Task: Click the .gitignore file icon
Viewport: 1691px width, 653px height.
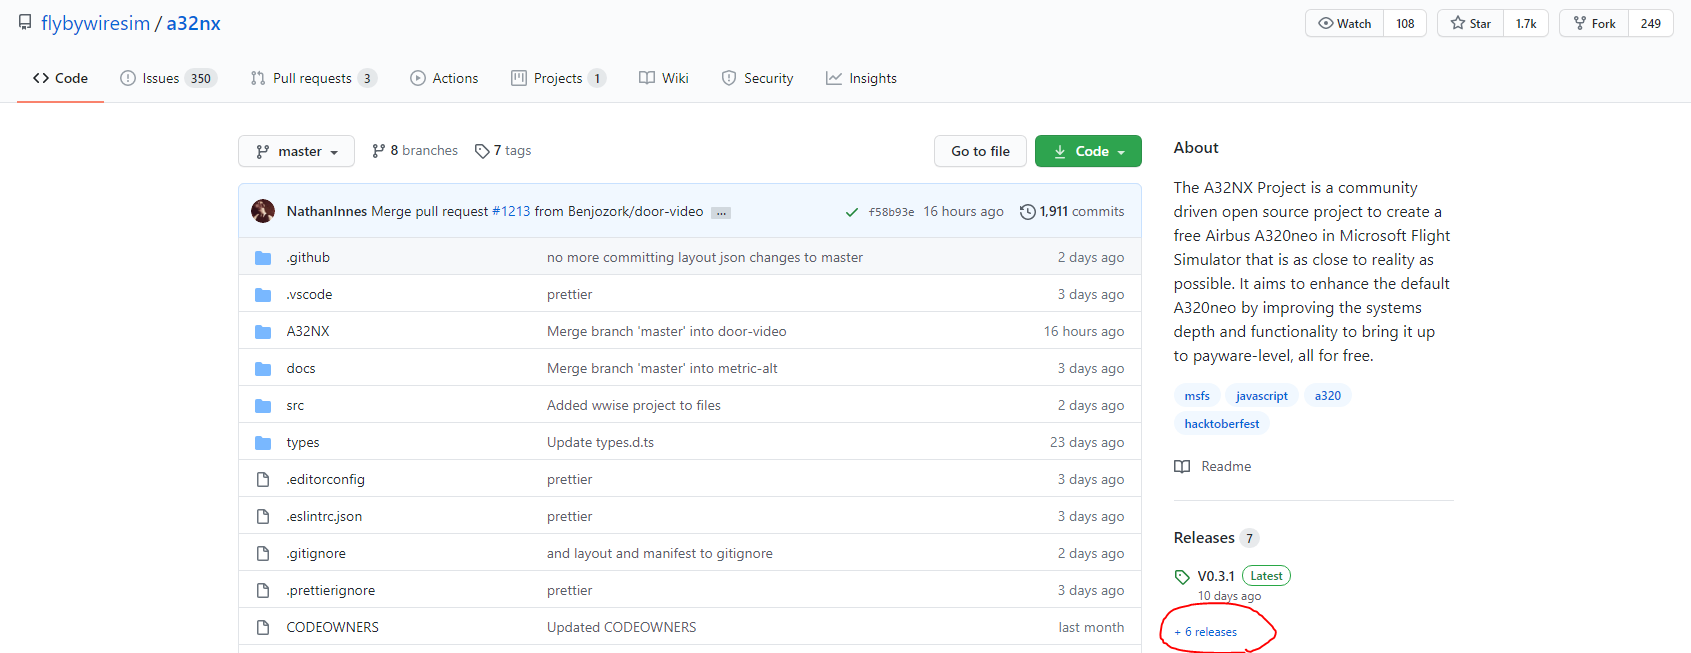Action: click(263, 554)
